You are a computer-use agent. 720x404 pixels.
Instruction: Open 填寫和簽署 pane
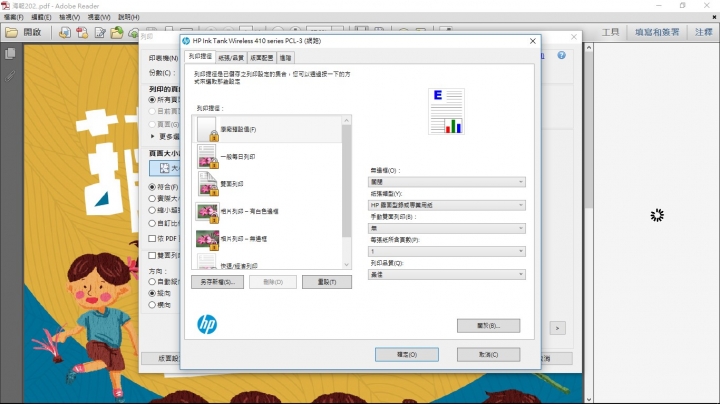657,32
